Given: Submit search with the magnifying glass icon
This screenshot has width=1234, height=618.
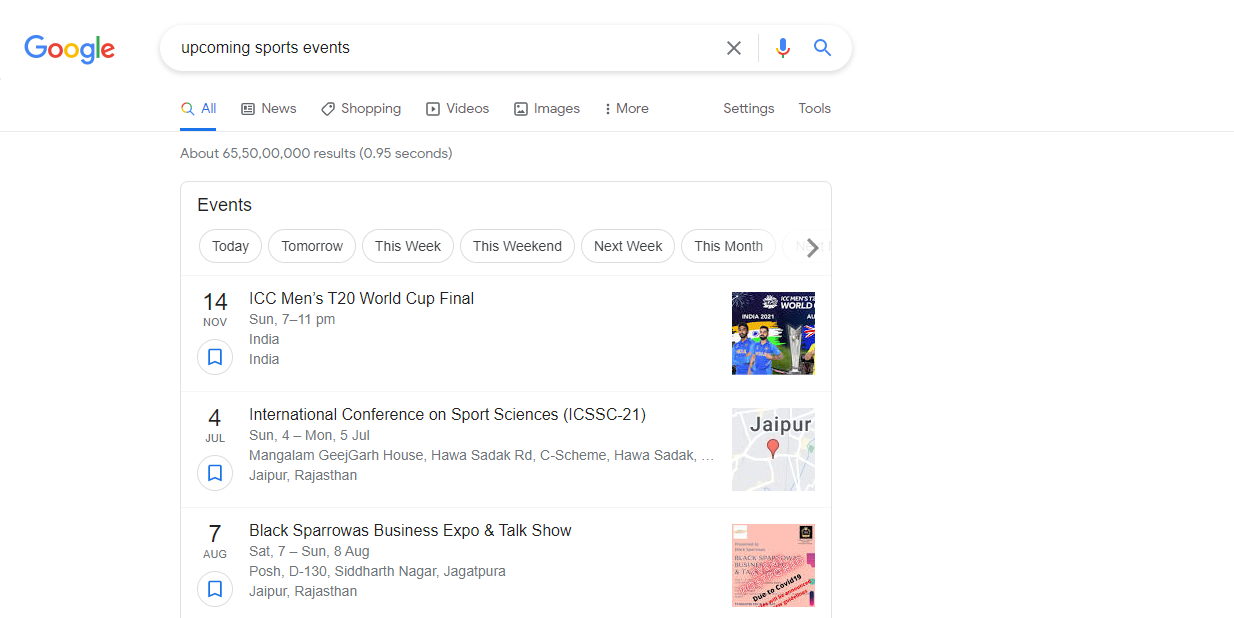Looking at the screenshot, I should click(x=822, y=48).
